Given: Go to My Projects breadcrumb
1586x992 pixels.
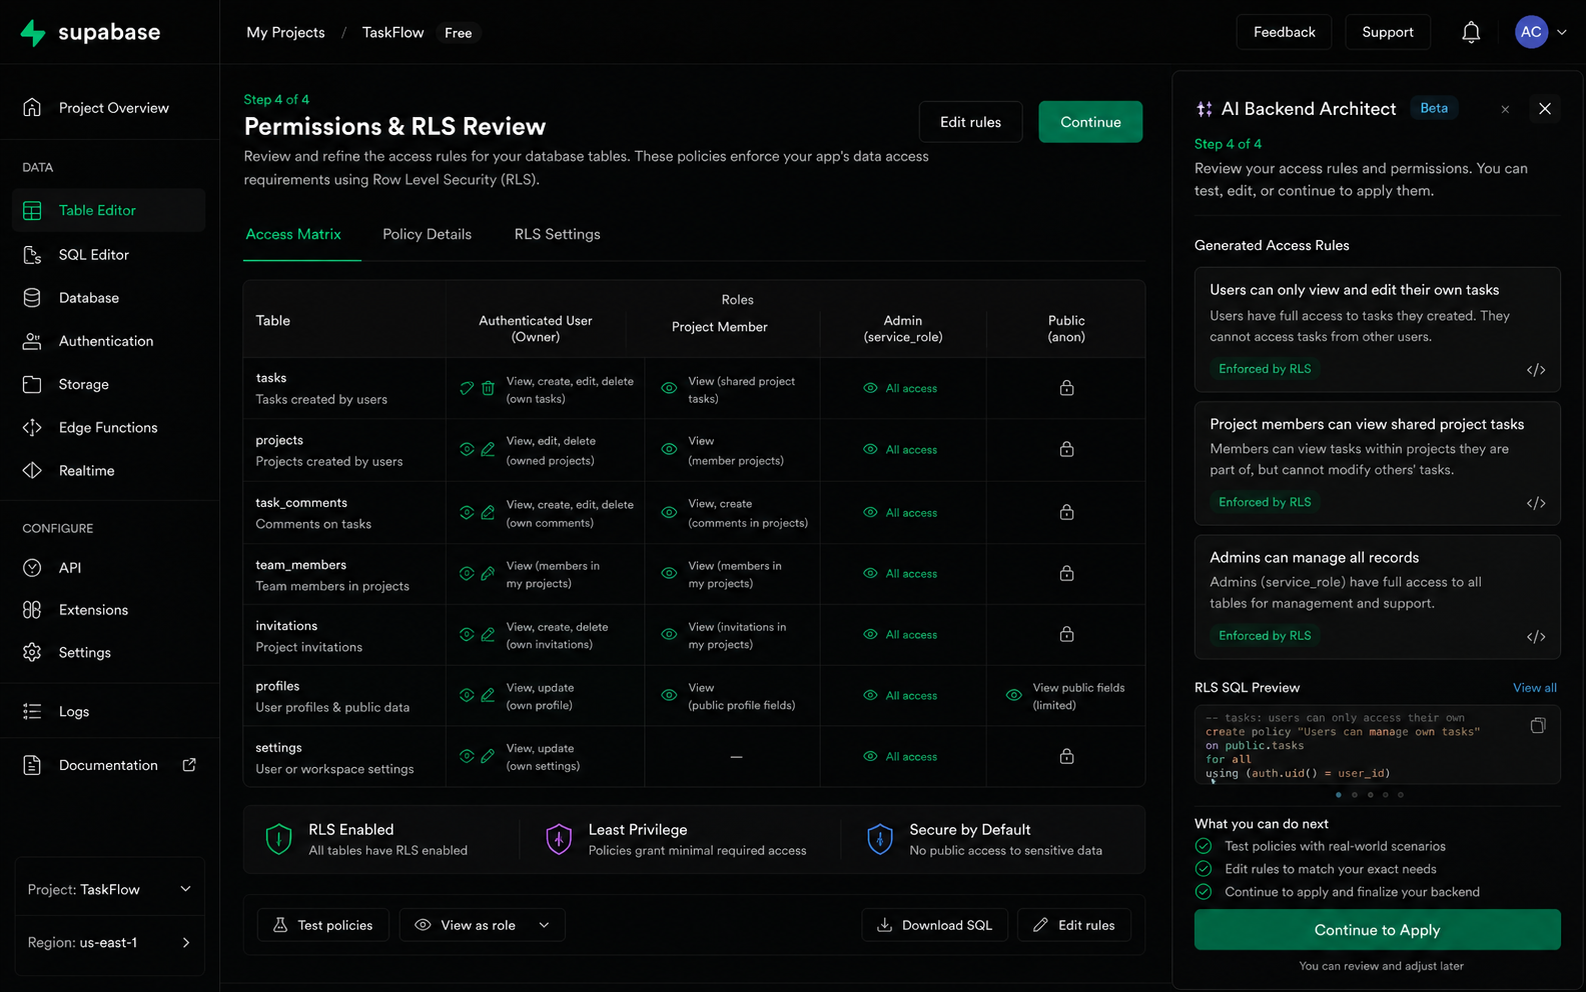Looking at the screenshot, I should [x=286, y=32].
